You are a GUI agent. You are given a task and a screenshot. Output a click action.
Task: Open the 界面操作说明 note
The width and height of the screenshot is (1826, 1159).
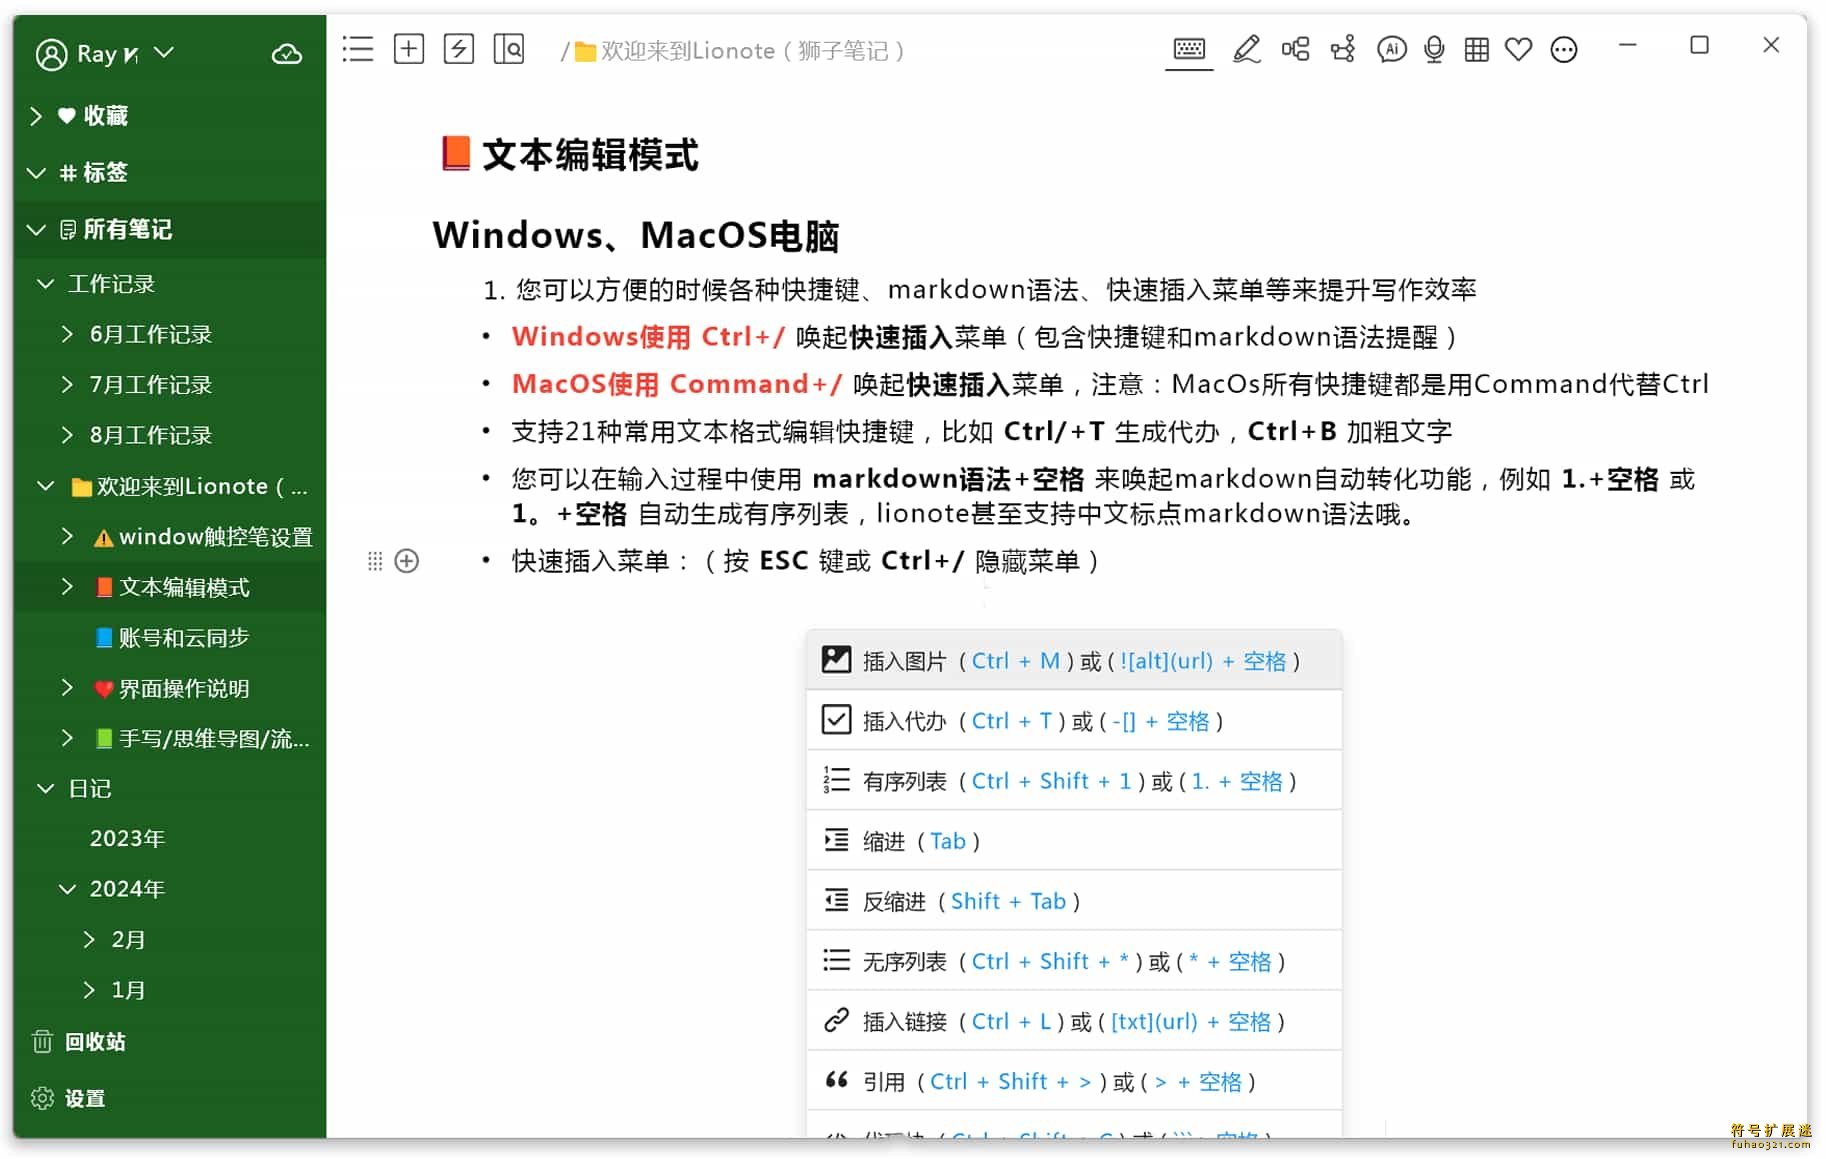[x=172, y=689]
